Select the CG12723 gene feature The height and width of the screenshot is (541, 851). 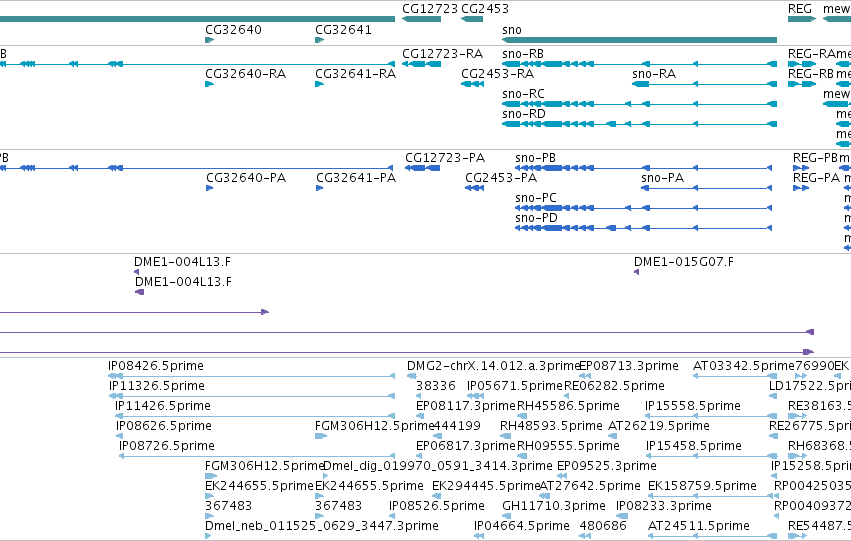coord(421,19)
